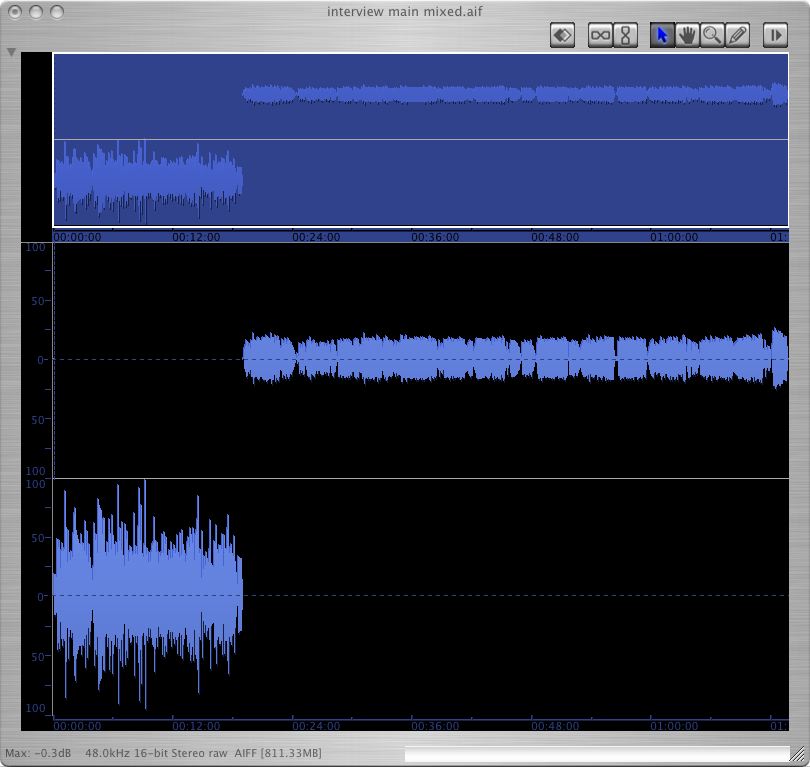This screenshot has width=810, height=767.
Task: Click the yellow minimize window button
Action: (x=36, y=11)
